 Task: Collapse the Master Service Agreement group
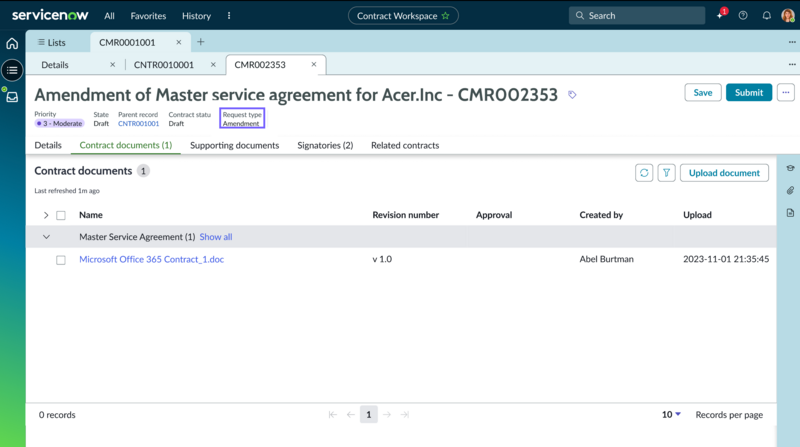click(46, 237)
